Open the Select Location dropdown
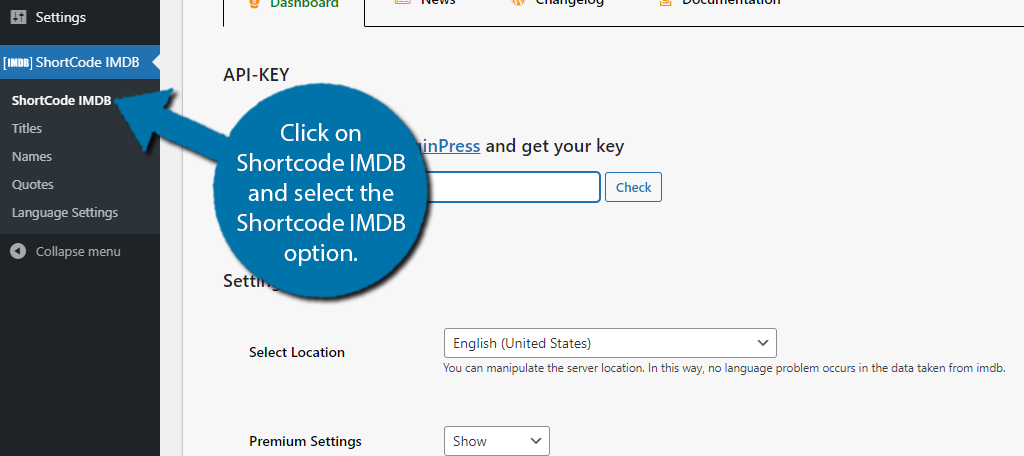The width and height of the screenshot is (1024, 456). point(610,343)
